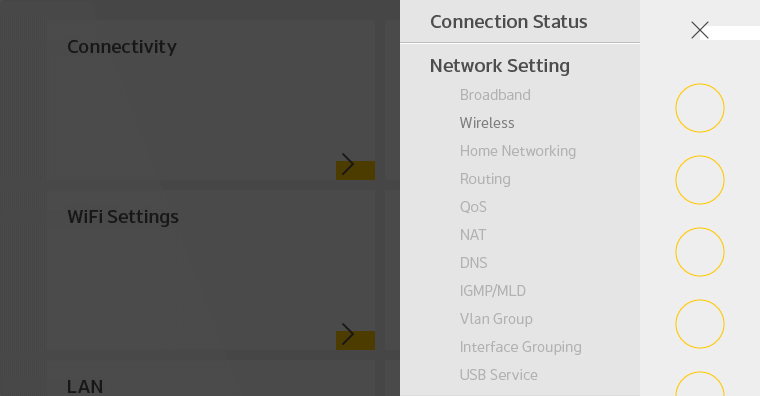This screenshot has width=760, height=396.
Task: Collapse the Network Setting menu section
Action: [500, 65]
